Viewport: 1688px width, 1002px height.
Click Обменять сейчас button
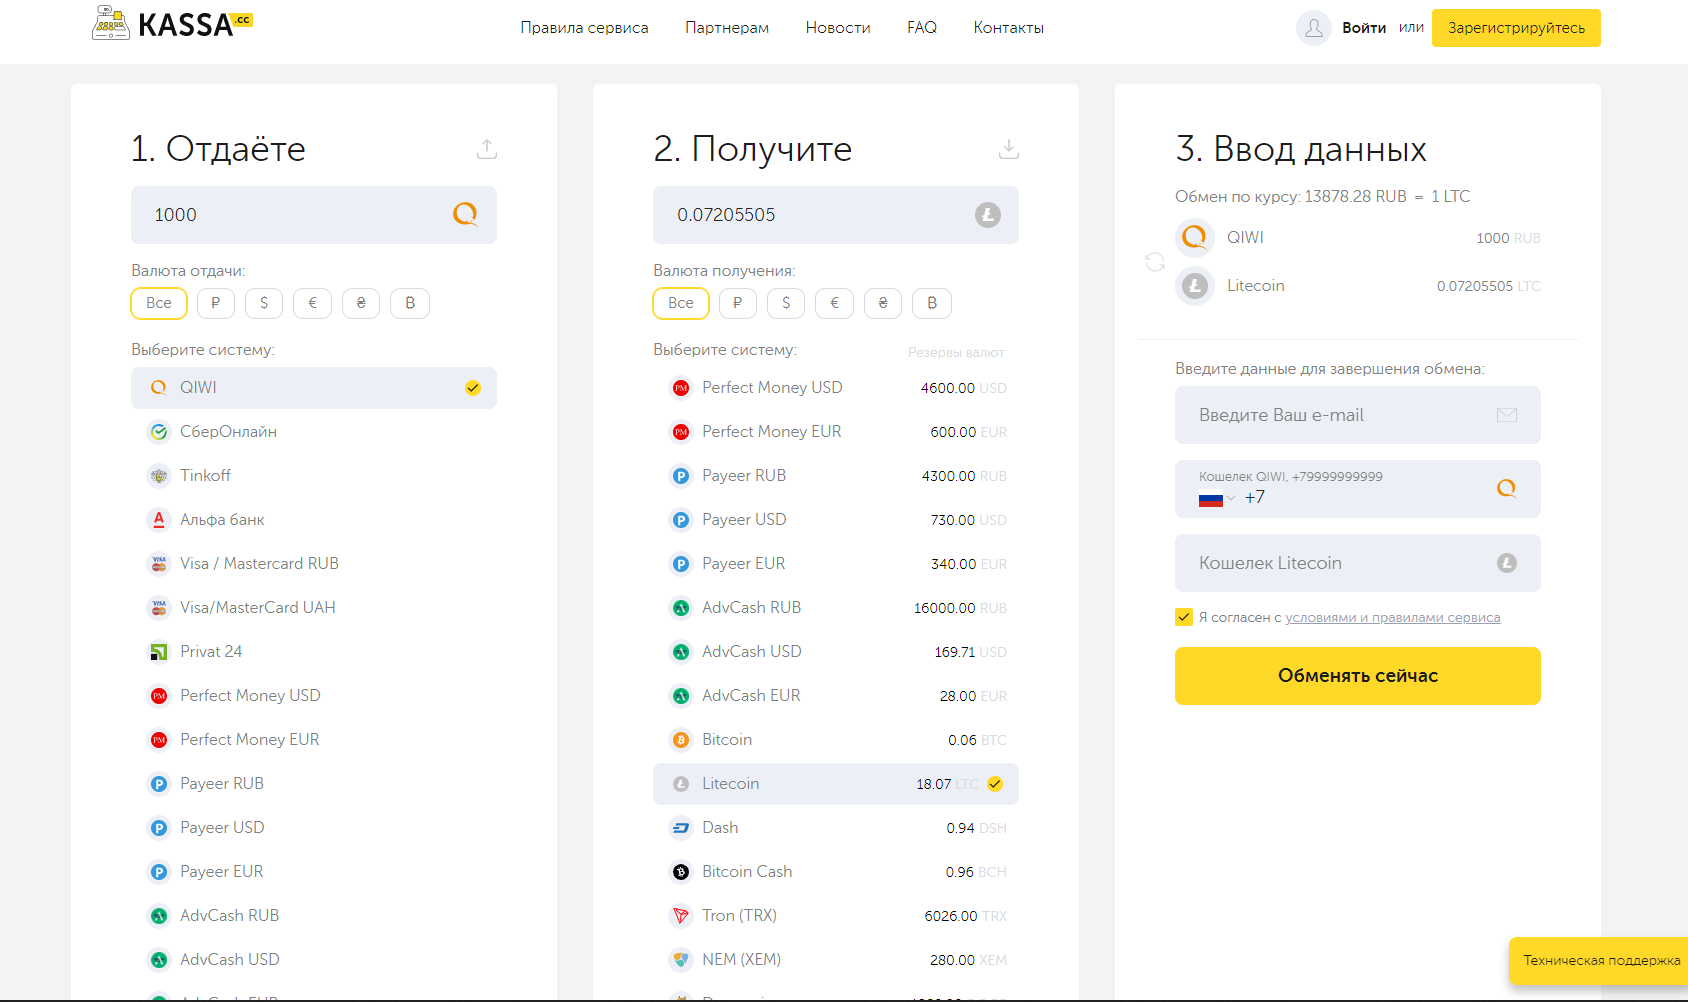tap(1358, 676)
